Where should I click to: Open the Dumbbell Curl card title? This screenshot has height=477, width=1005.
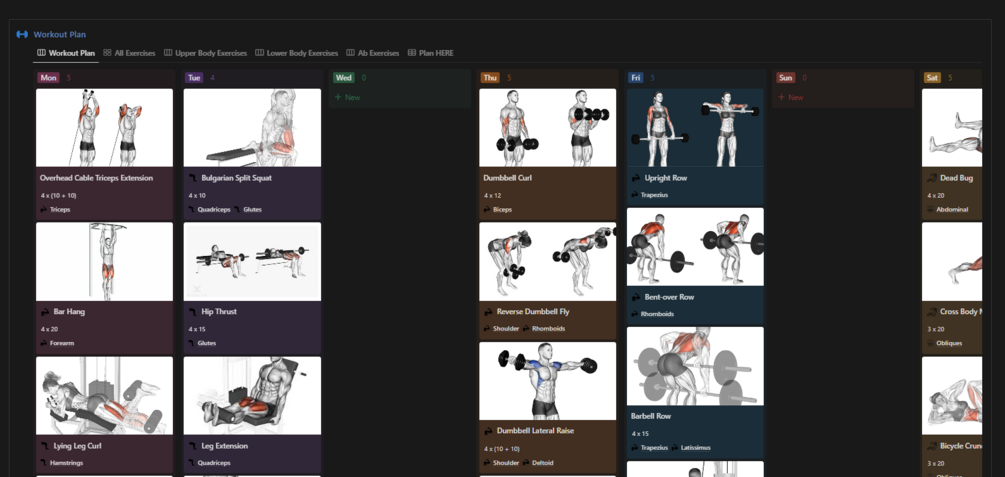508,178
